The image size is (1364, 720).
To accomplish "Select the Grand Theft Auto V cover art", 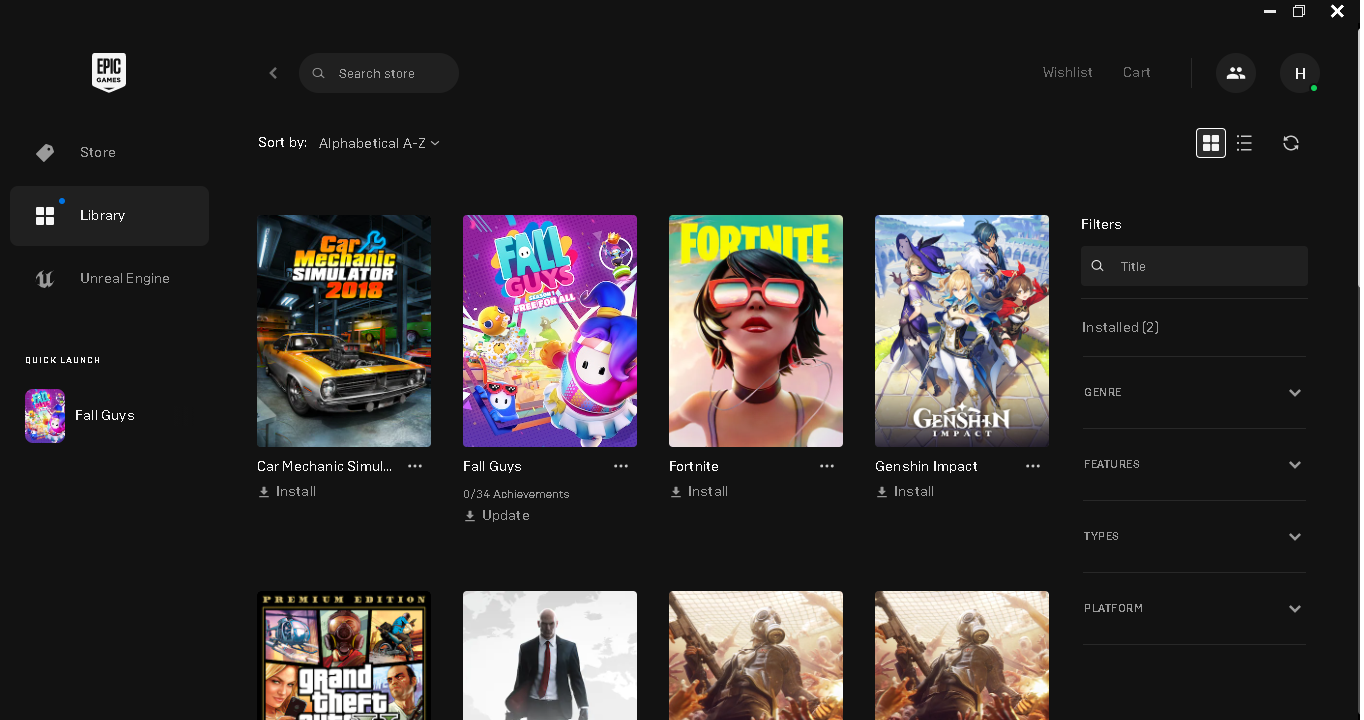I will pos(344,655).
